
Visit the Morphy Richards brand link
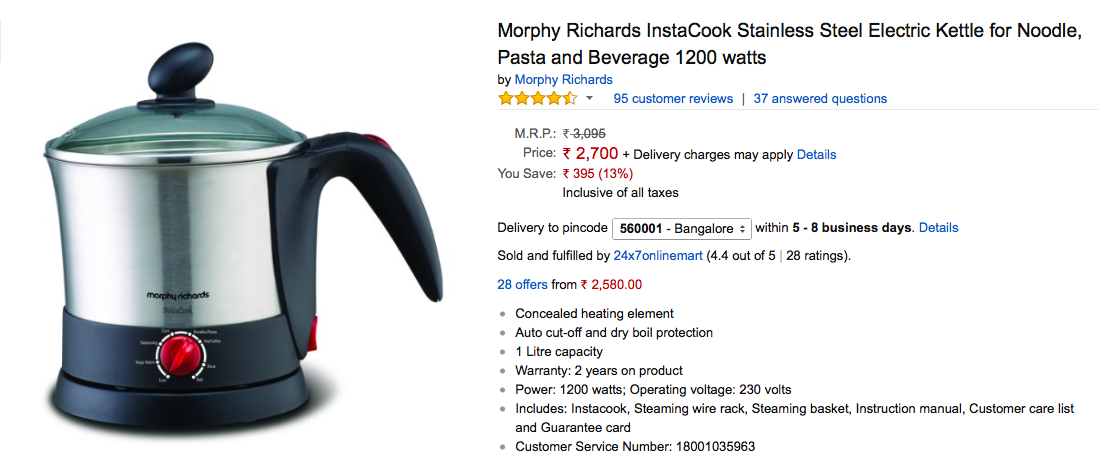tap(563, 79)
